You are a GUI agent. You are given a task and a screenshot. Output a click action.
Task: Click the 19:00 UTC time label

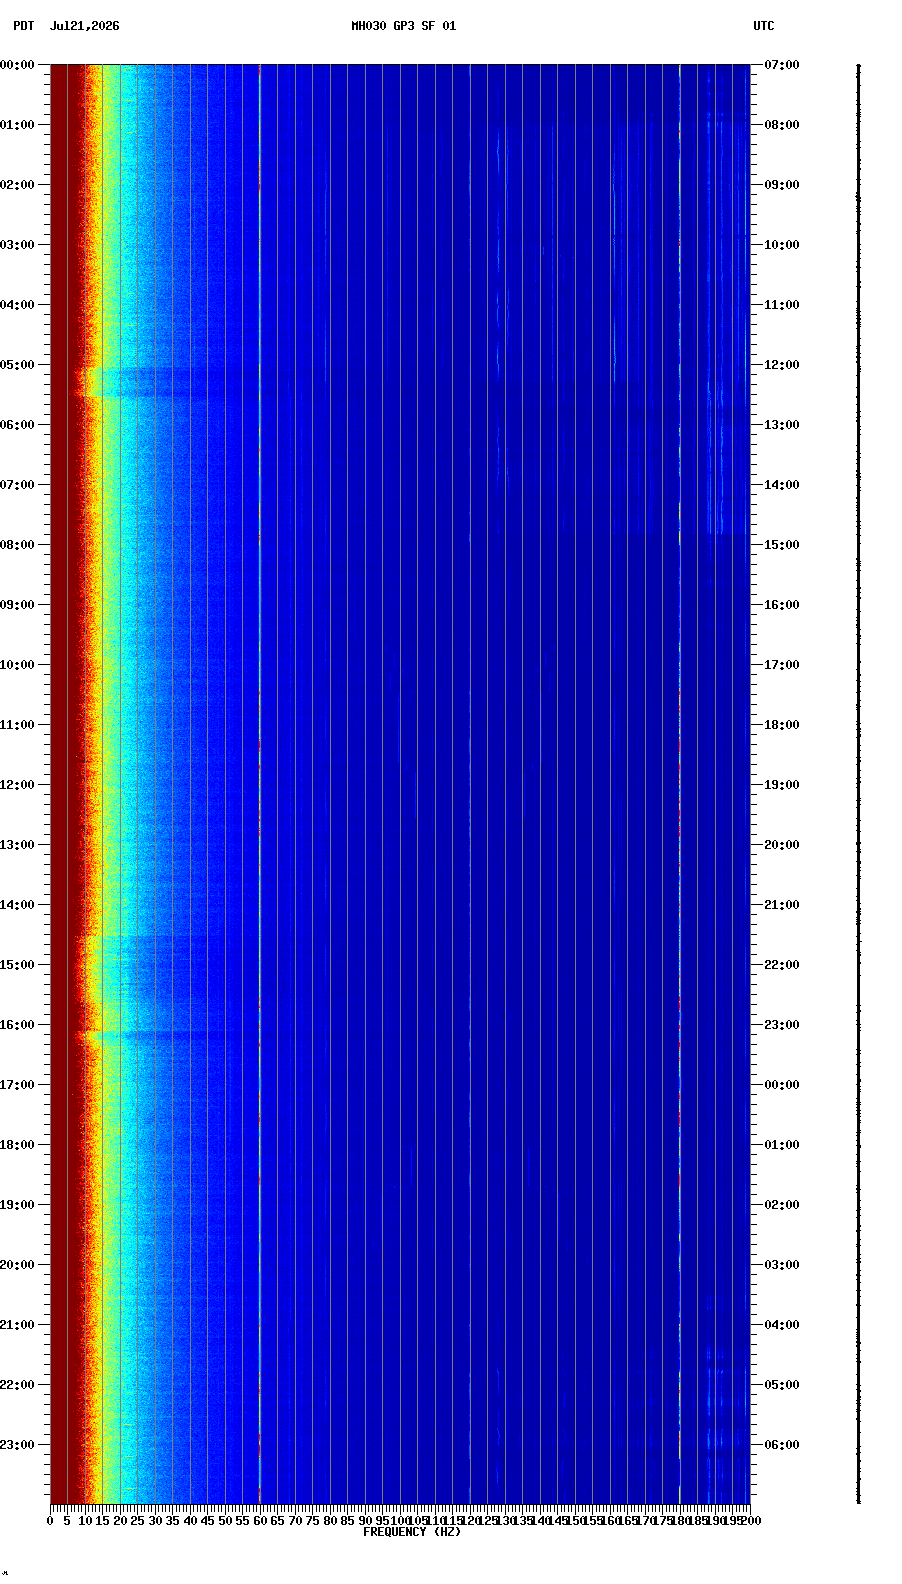pyautogui.click(x=782, y=785)
